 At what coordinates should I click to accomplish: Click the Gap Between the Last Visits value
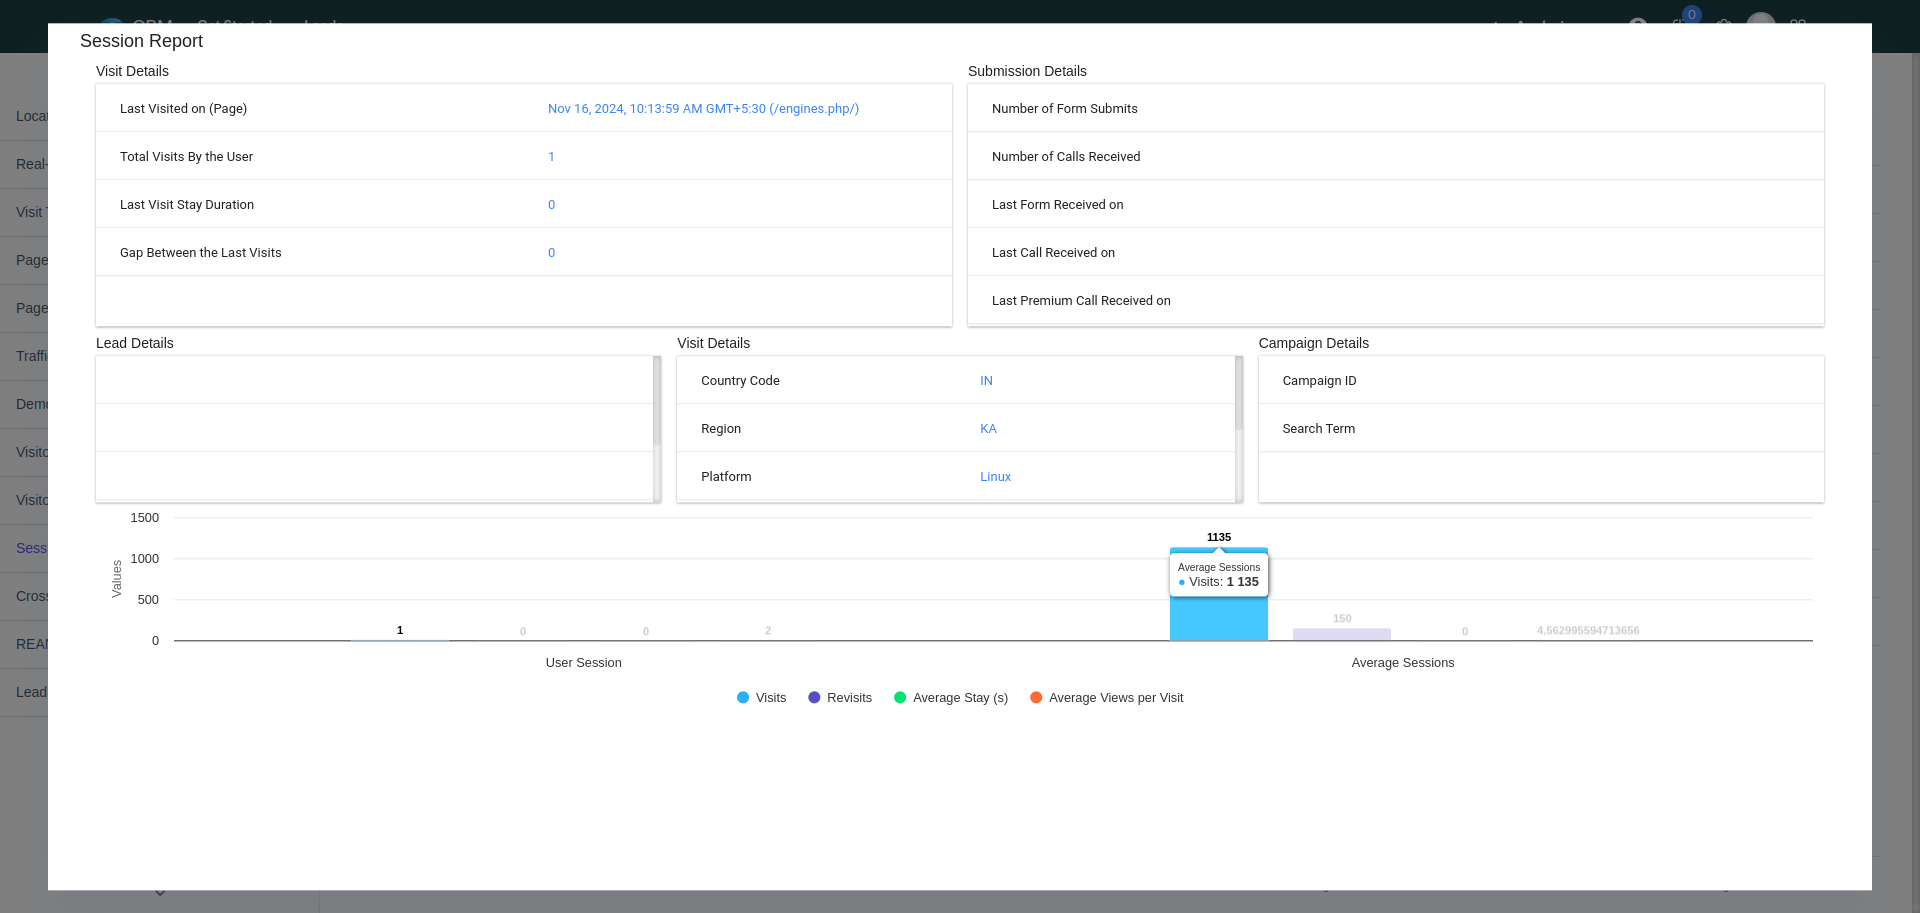tap(551, 253)
